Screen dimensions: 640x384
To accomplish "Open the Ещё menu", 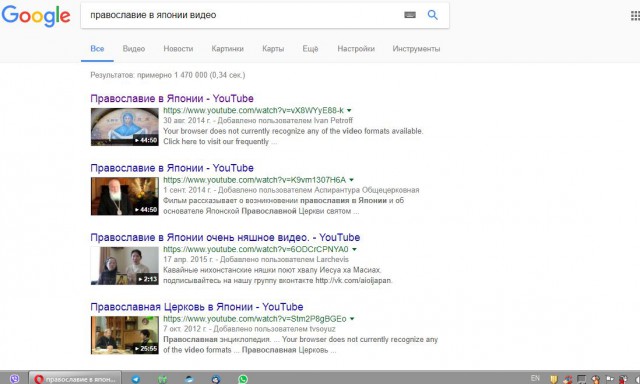I will point(310,49).
